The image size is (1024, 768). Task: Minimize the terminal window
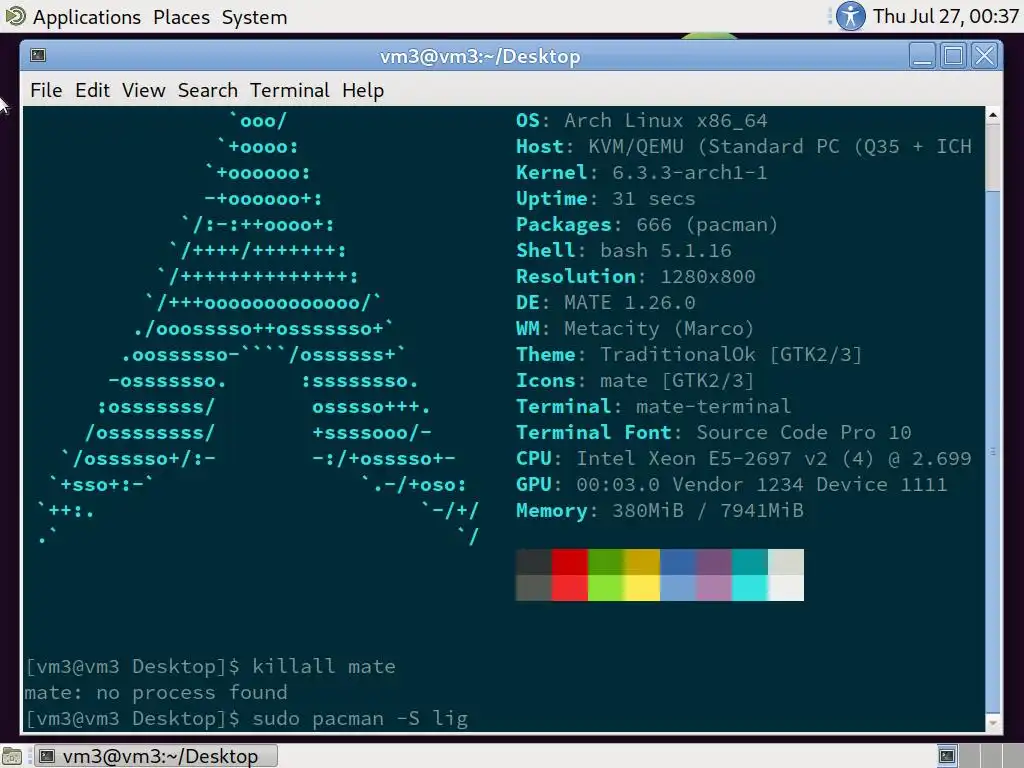coord(922,56)
